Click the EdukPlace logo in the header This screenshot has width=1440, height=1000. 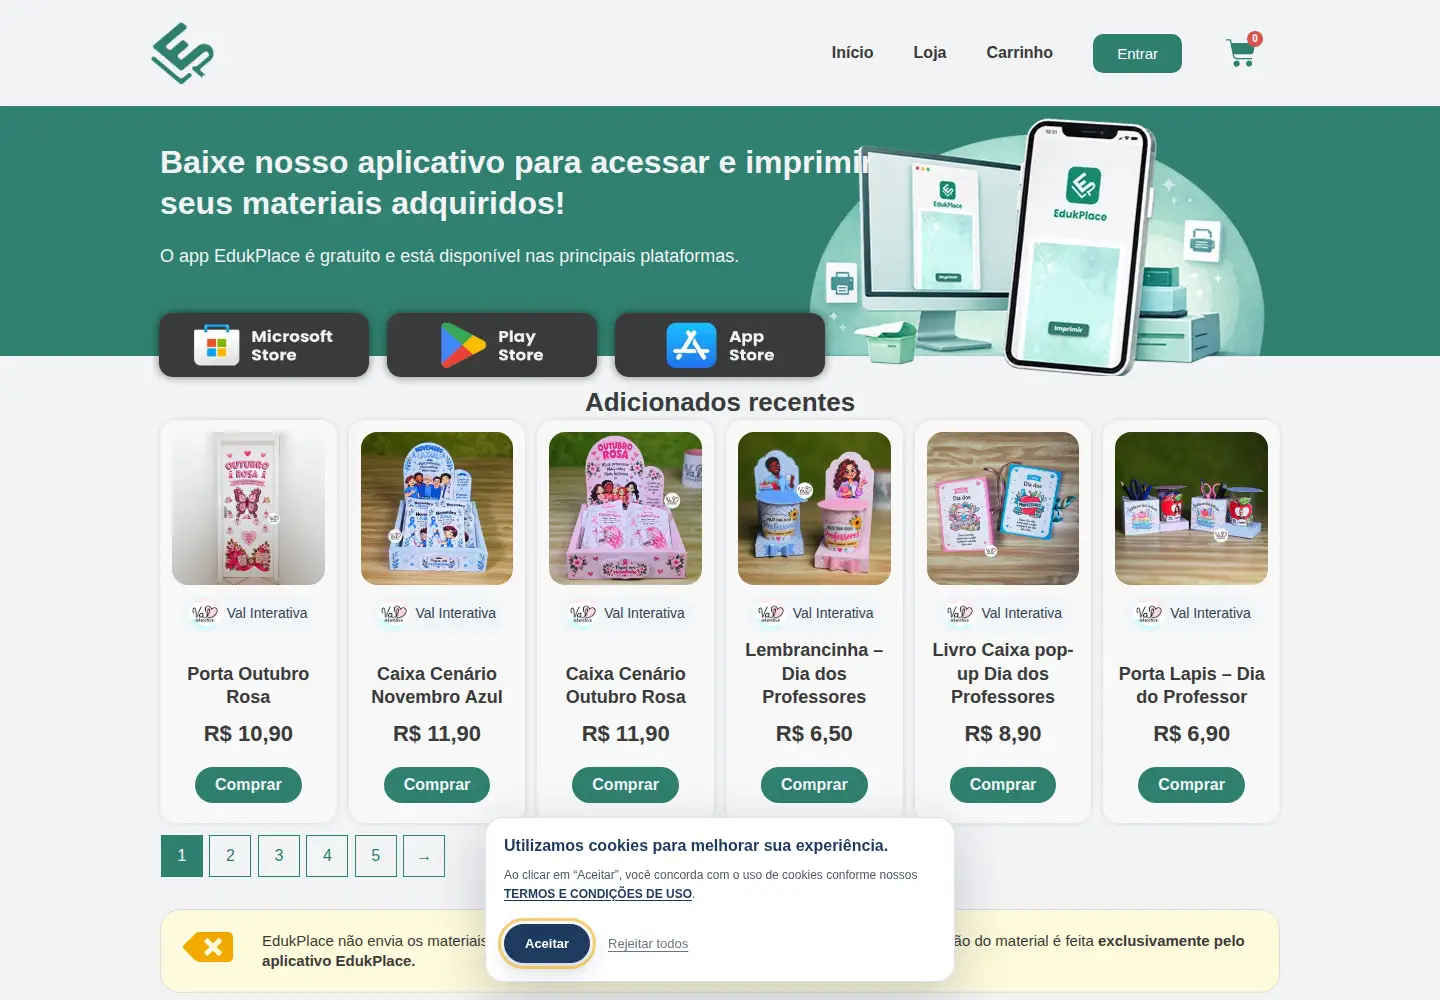[182, 53]
